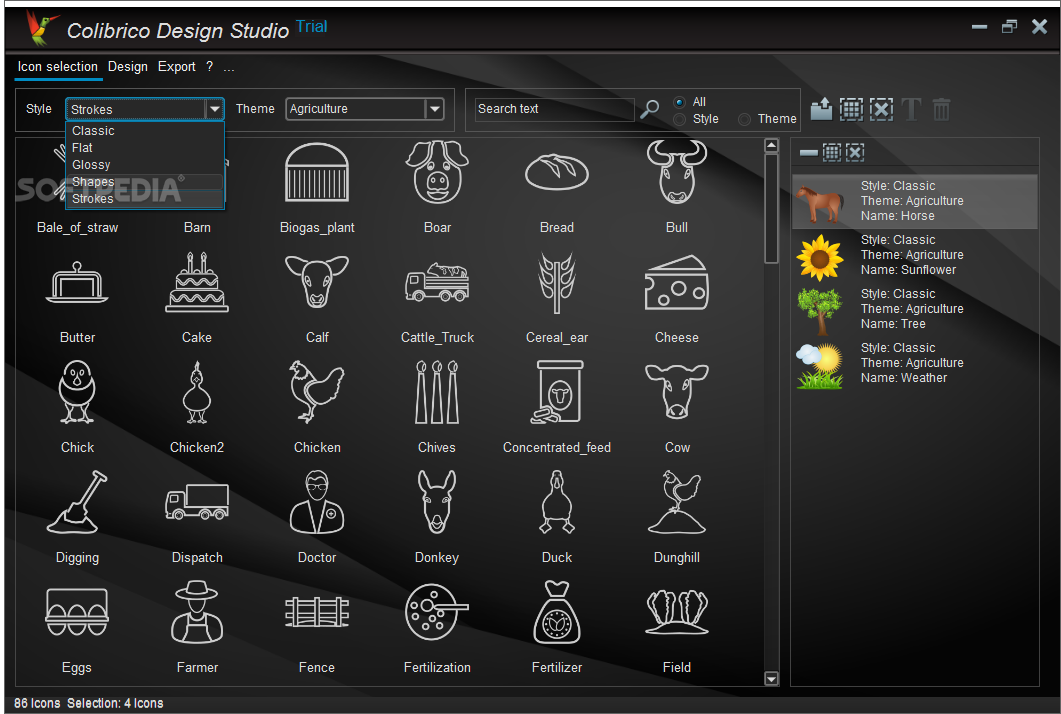Select the Sunflower entry in selection list
Image resolution: width=1061 pixels, height=714 pixels.
click(x=915, y=255)
